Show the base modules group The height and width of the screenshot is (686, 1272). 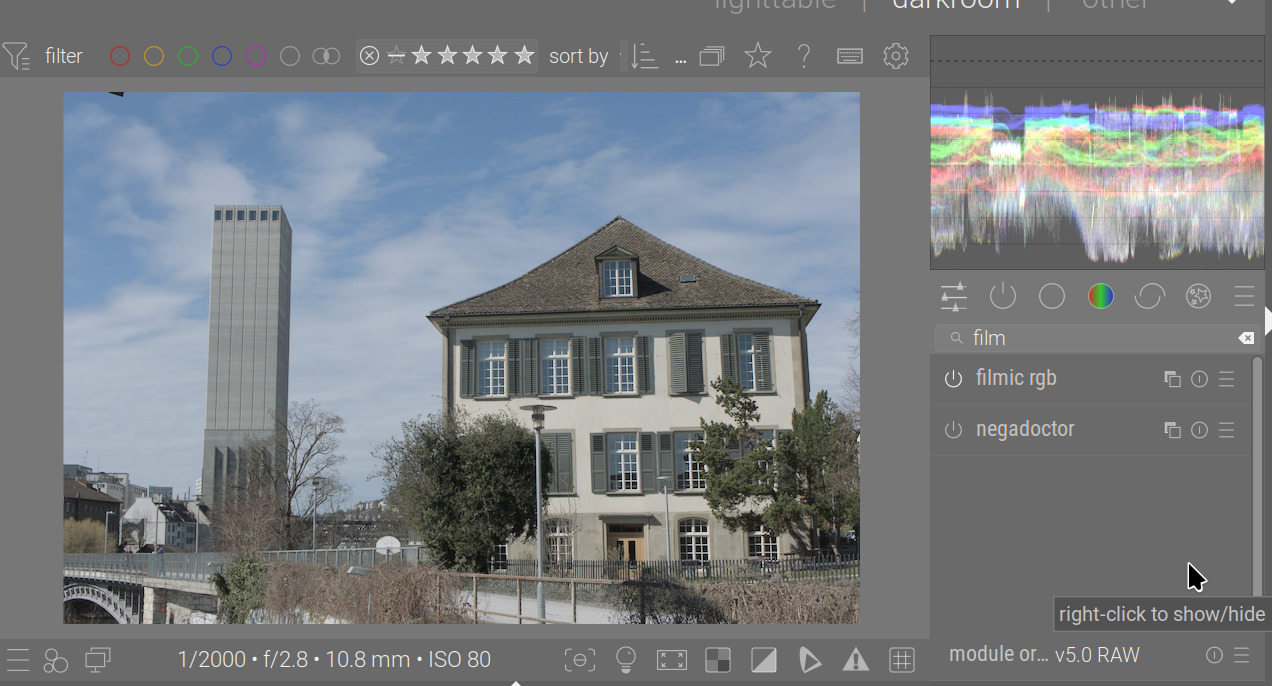click(x=1052, y=296)
